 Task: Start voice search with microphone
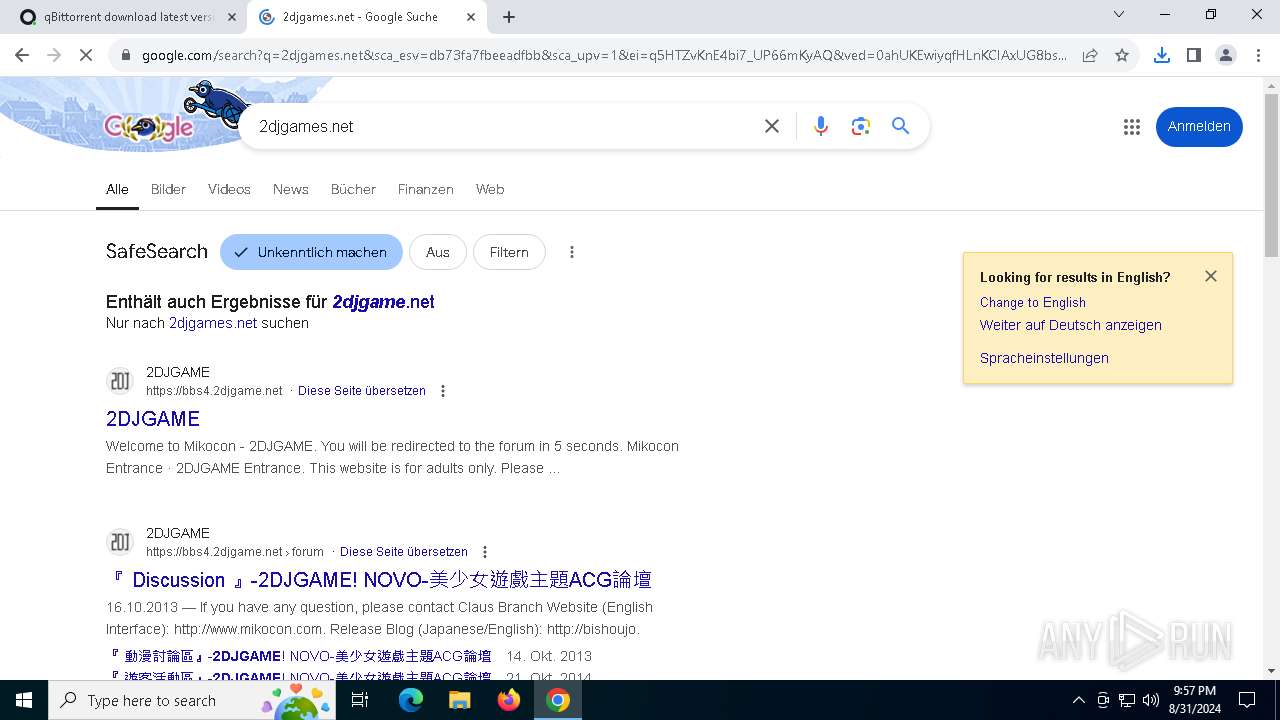tap(821, 126)
